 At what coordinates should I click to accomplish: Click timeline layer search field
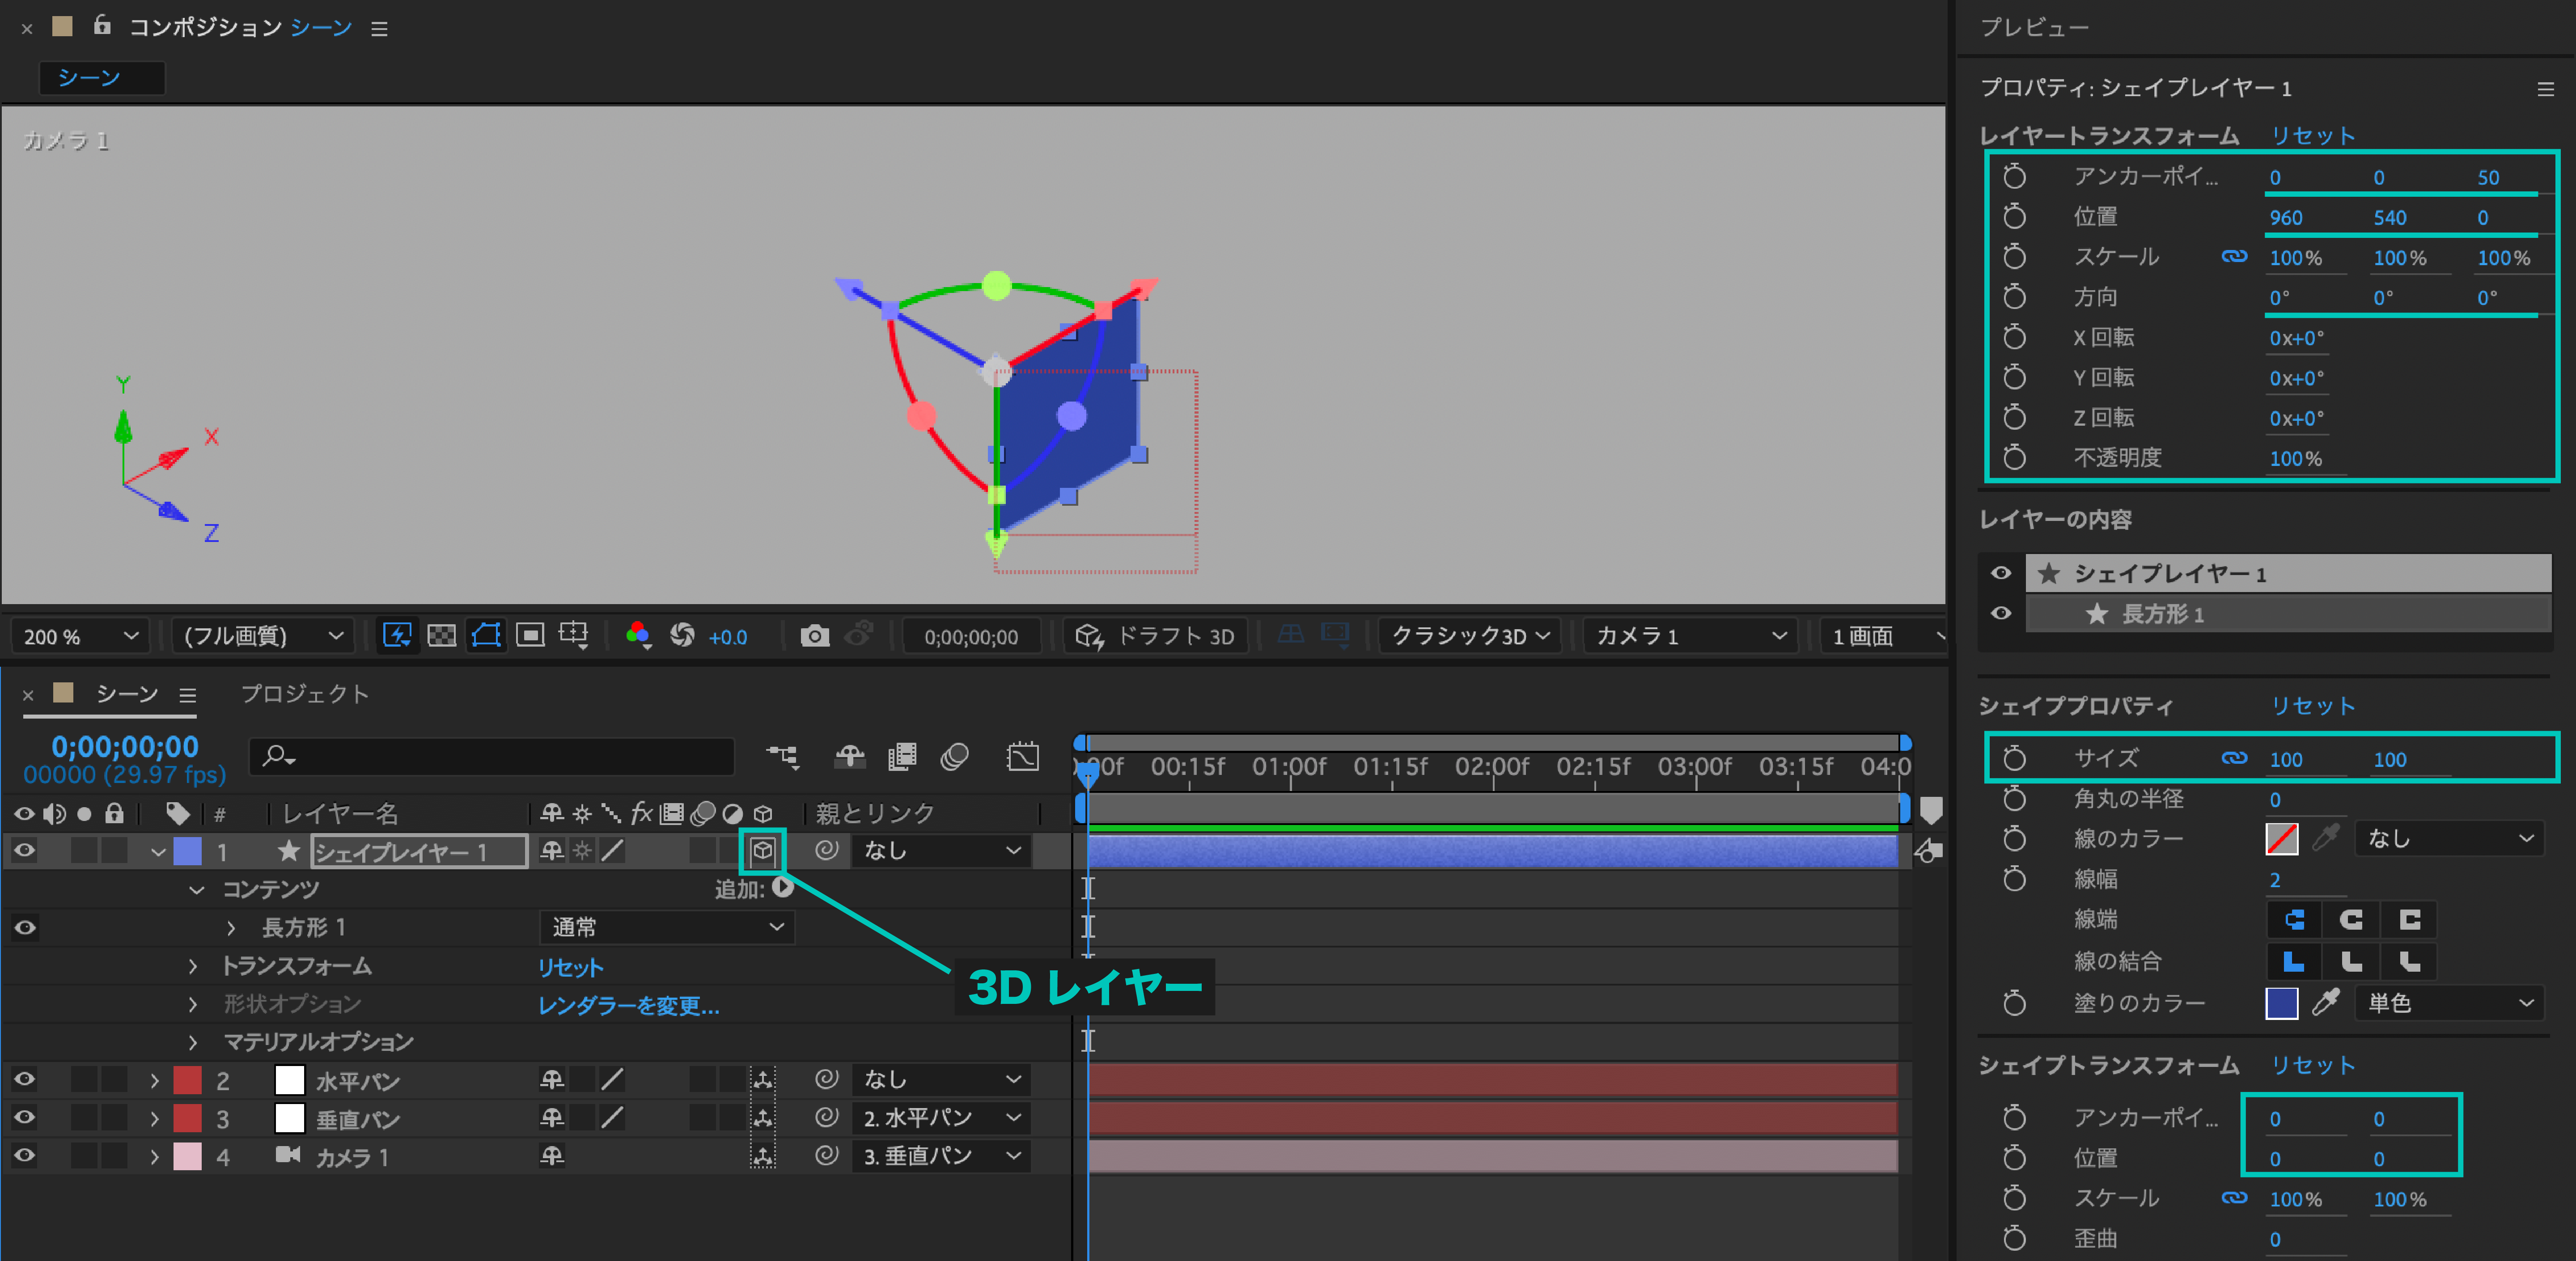(x=492, y=756)
